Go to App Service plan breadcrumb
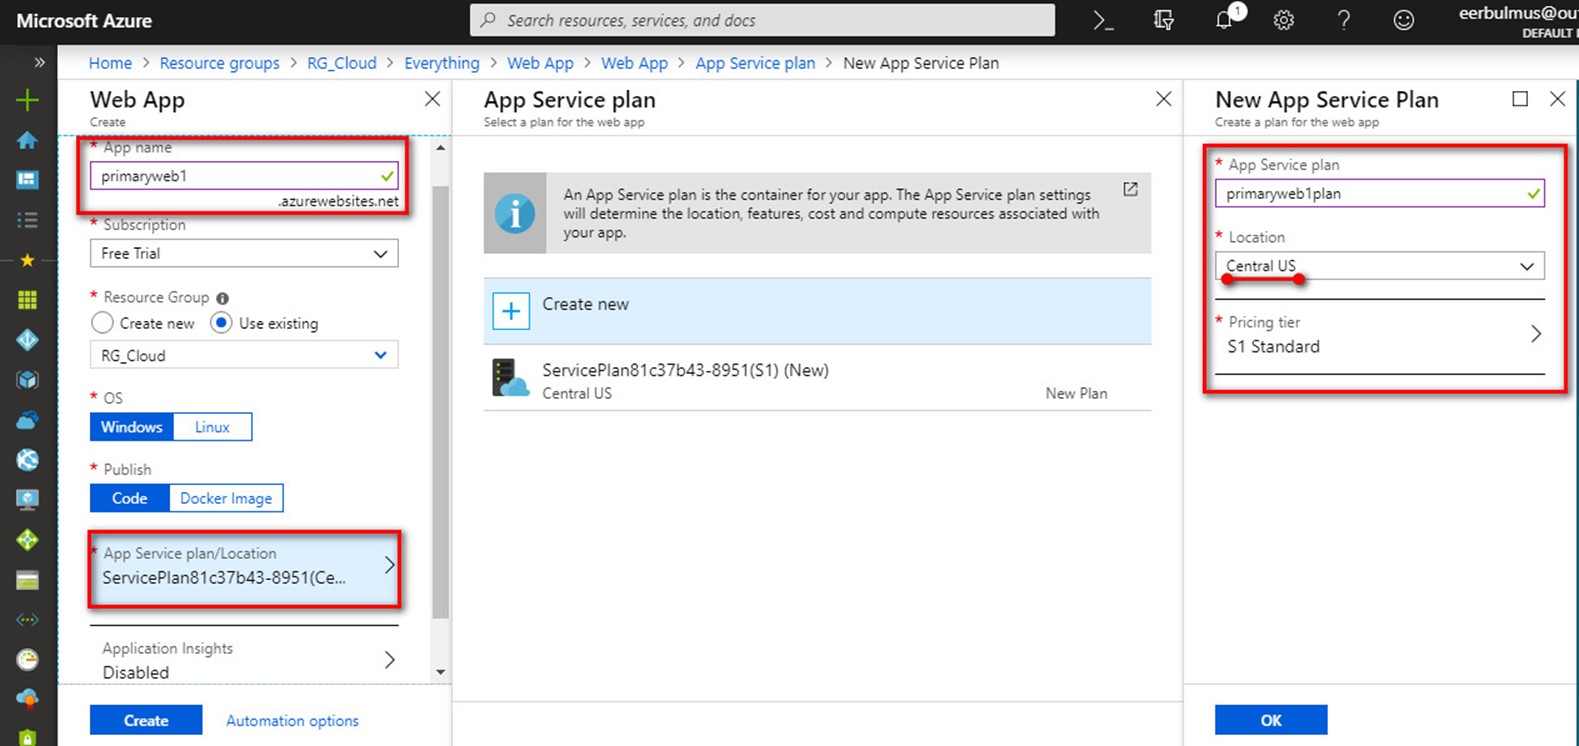The height and width of the screenshot is (746, 1579). pos(755,63)
